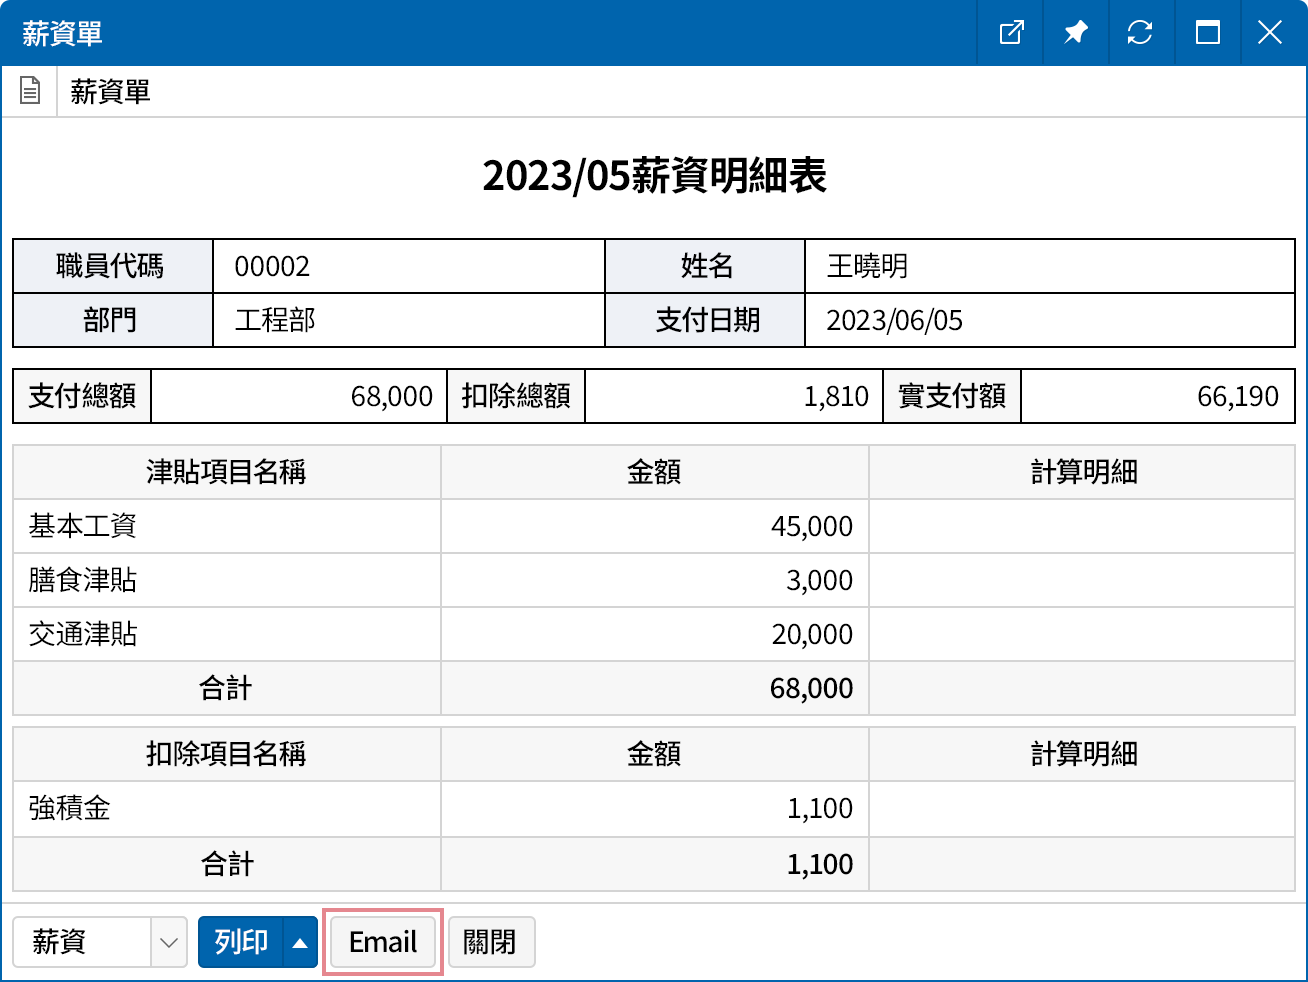Click the 列印 print button

(x=238, y=941)
